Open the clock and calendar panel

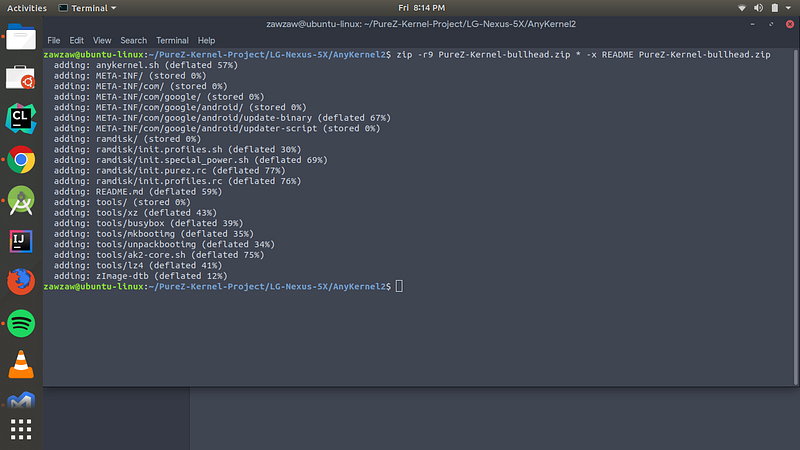(x=421, y=8)
